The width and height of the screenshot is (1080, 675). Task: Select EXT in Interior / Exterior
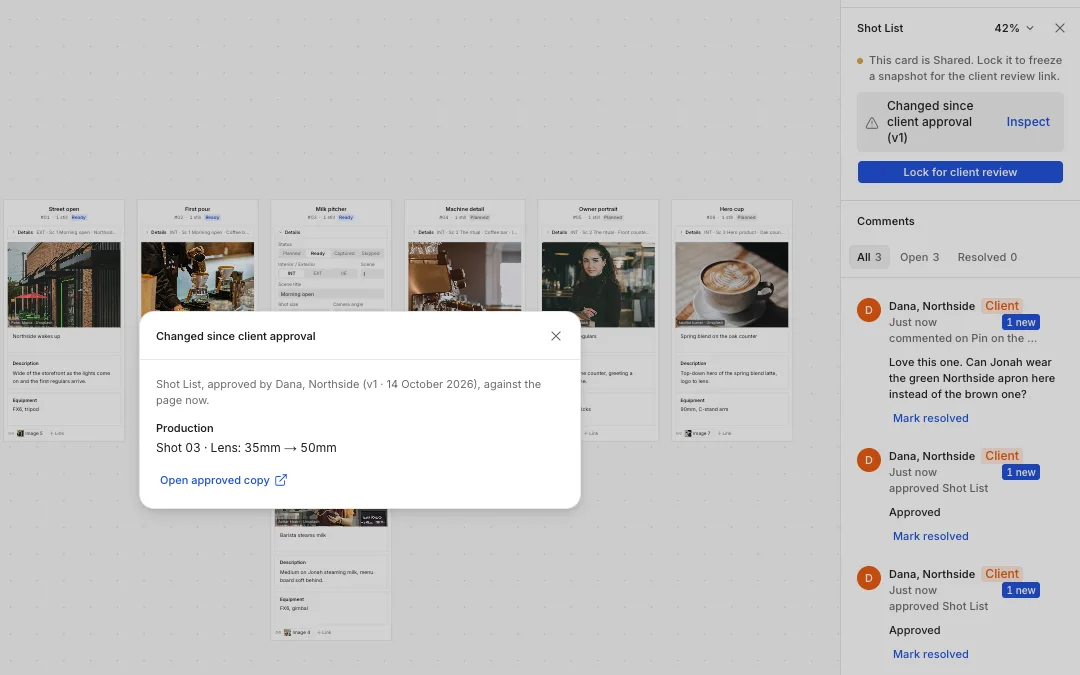click(x=318, y=273)
